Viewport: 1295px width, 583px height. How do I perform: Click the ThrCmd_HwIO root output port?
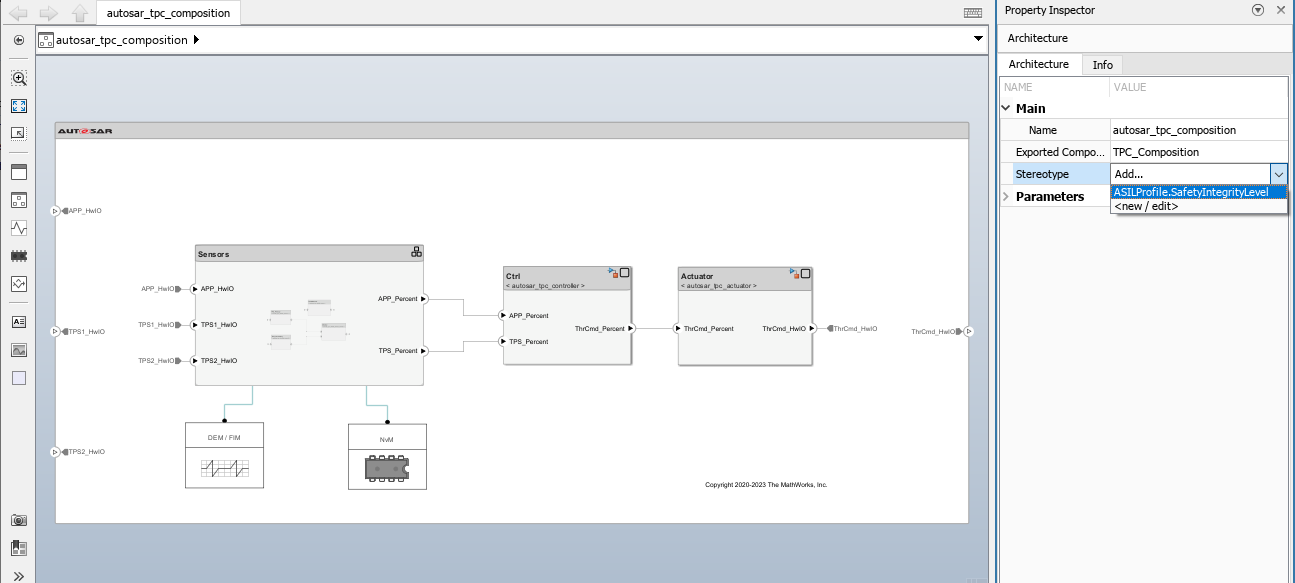tap(968, 331)
